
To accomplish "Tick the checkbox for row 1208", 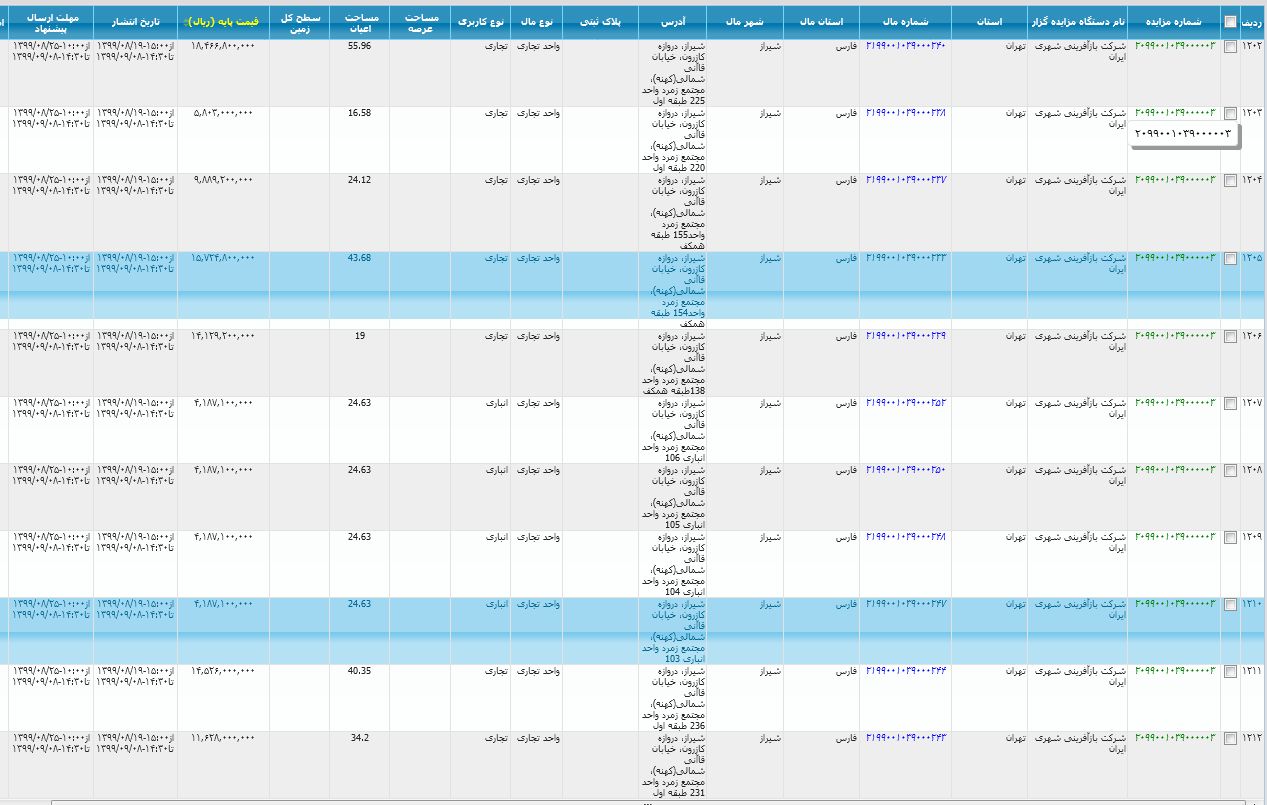I will click(x=1230, y=470).
